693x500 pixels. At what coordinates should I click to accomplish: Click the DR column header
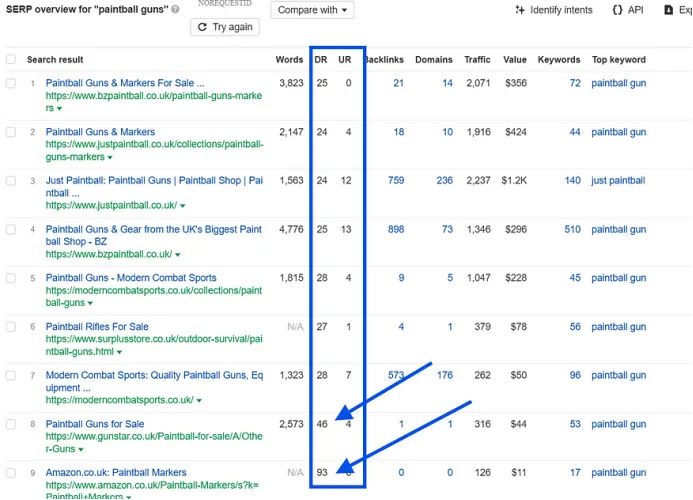point(321,60)
